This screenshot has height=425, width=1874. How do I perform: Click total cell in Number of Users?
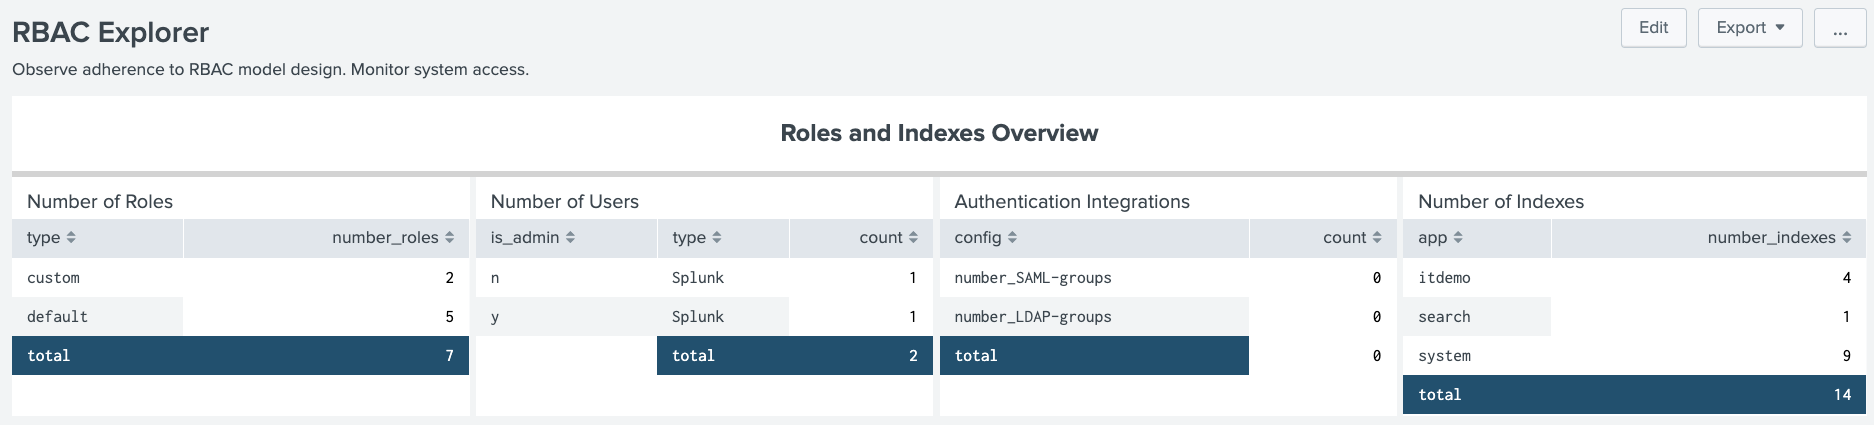point(723,356)
